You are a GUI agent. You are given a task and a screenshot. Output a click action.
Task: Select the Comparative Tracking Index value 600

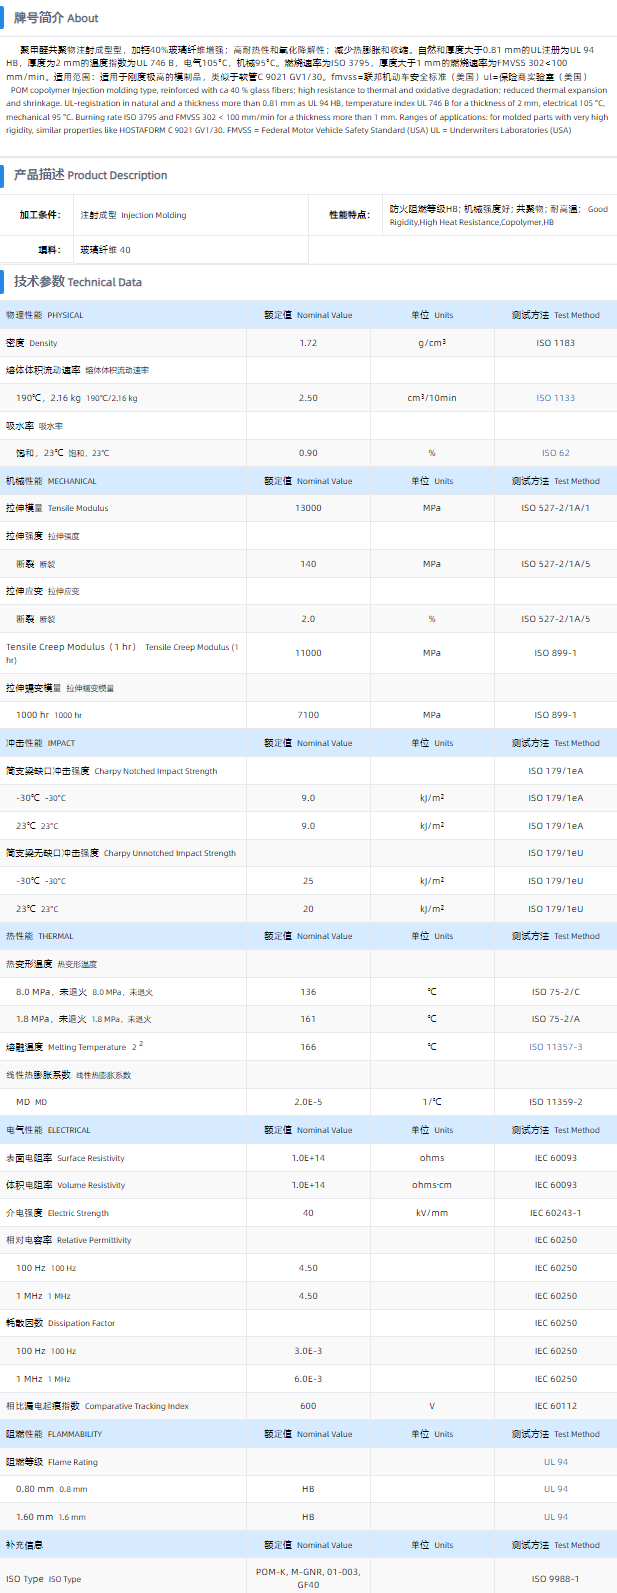click(x=308, y=1406)
